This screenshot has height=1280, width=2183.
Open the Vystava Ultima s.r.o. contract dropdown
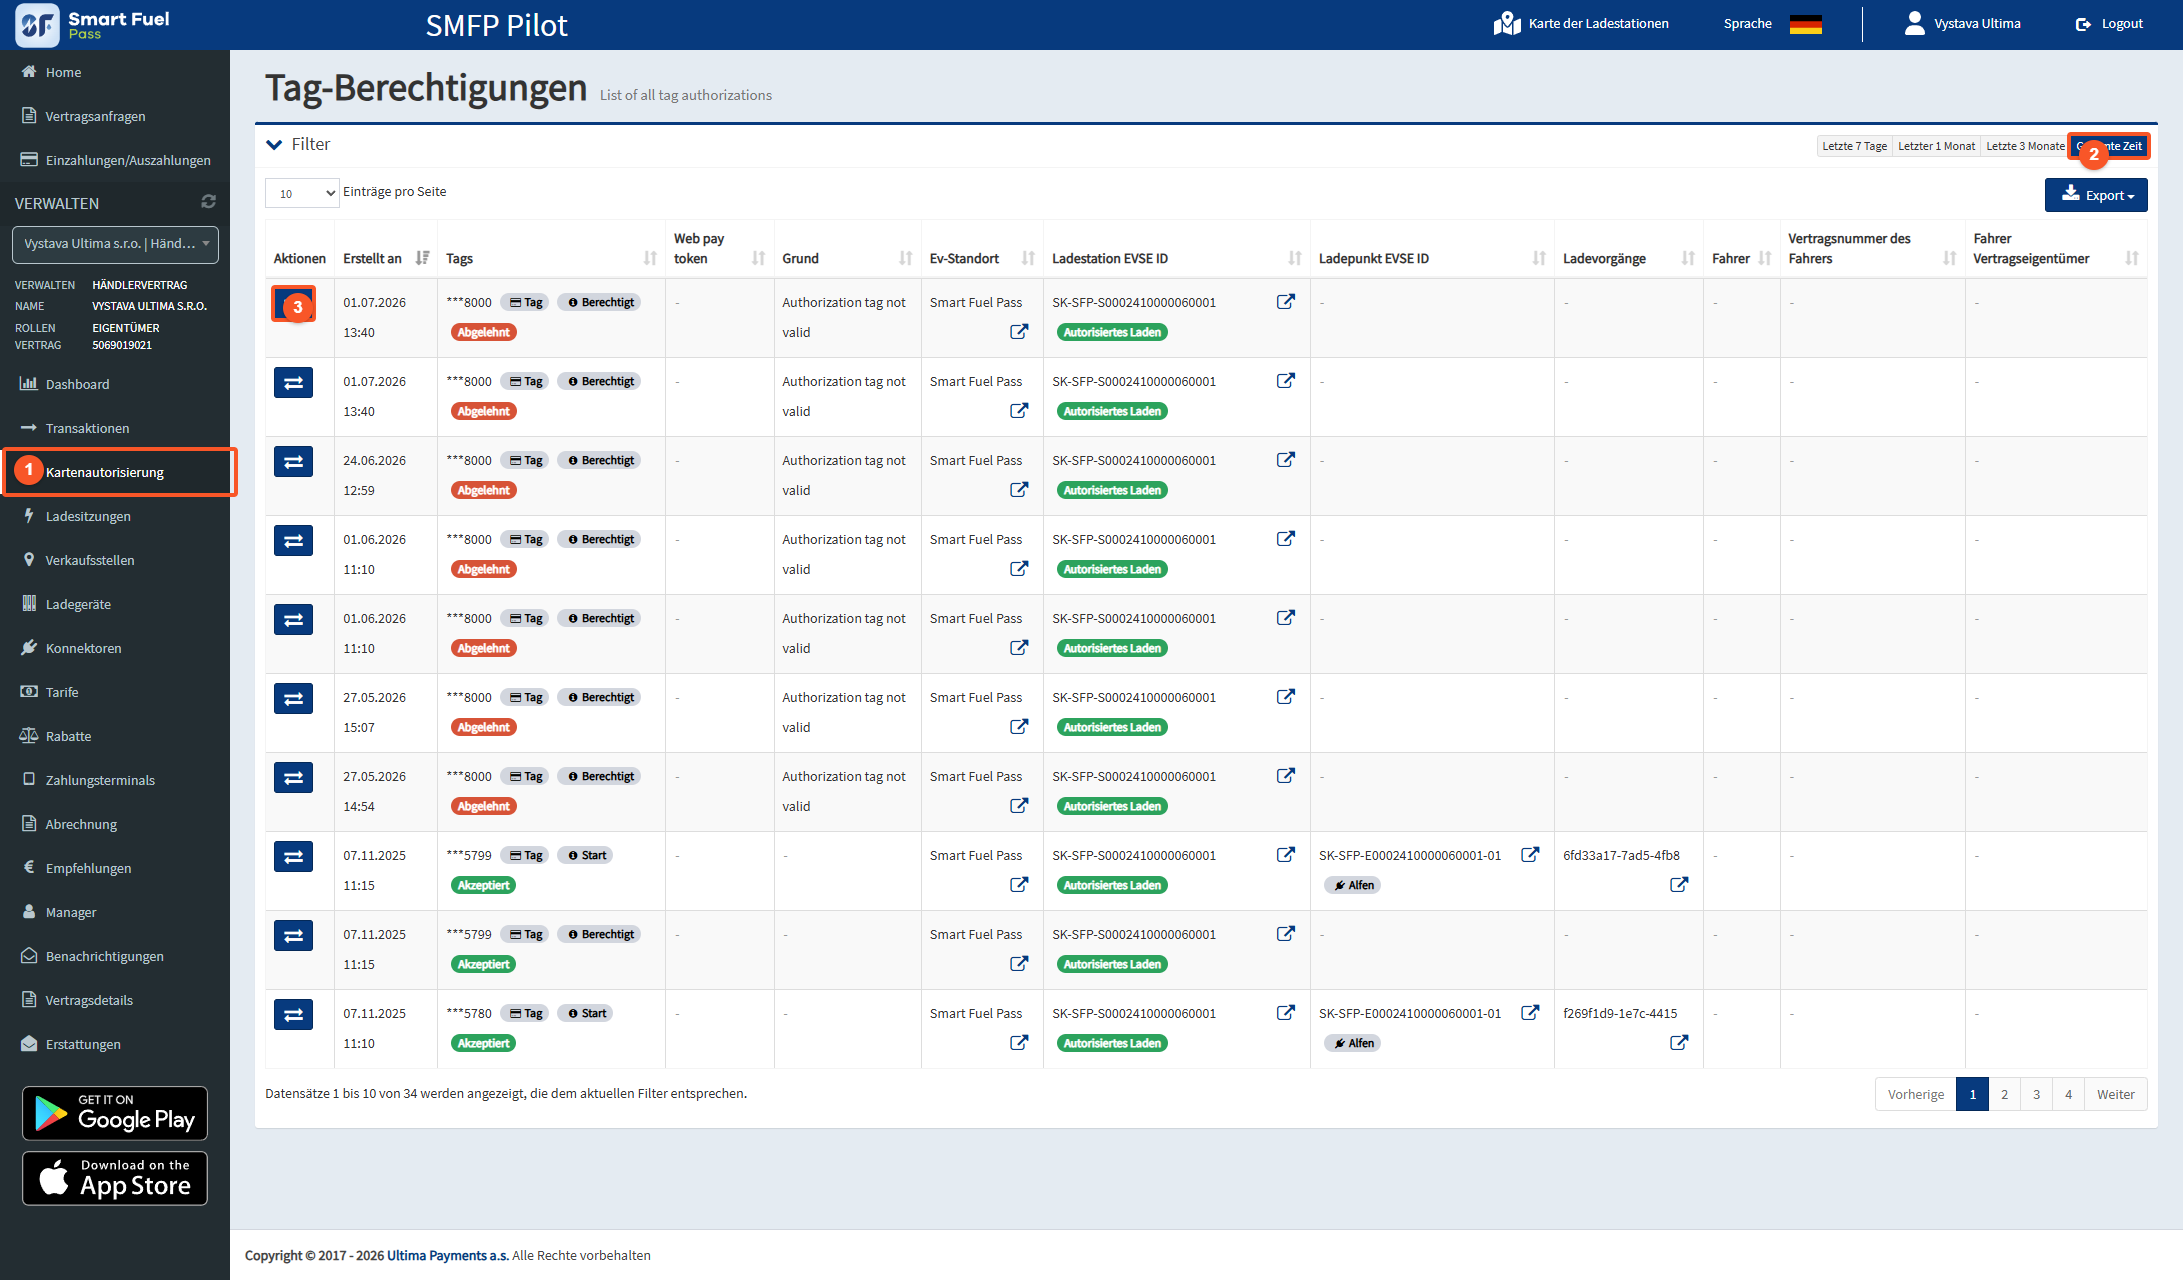pyautogui.click(x=115, y=244)
